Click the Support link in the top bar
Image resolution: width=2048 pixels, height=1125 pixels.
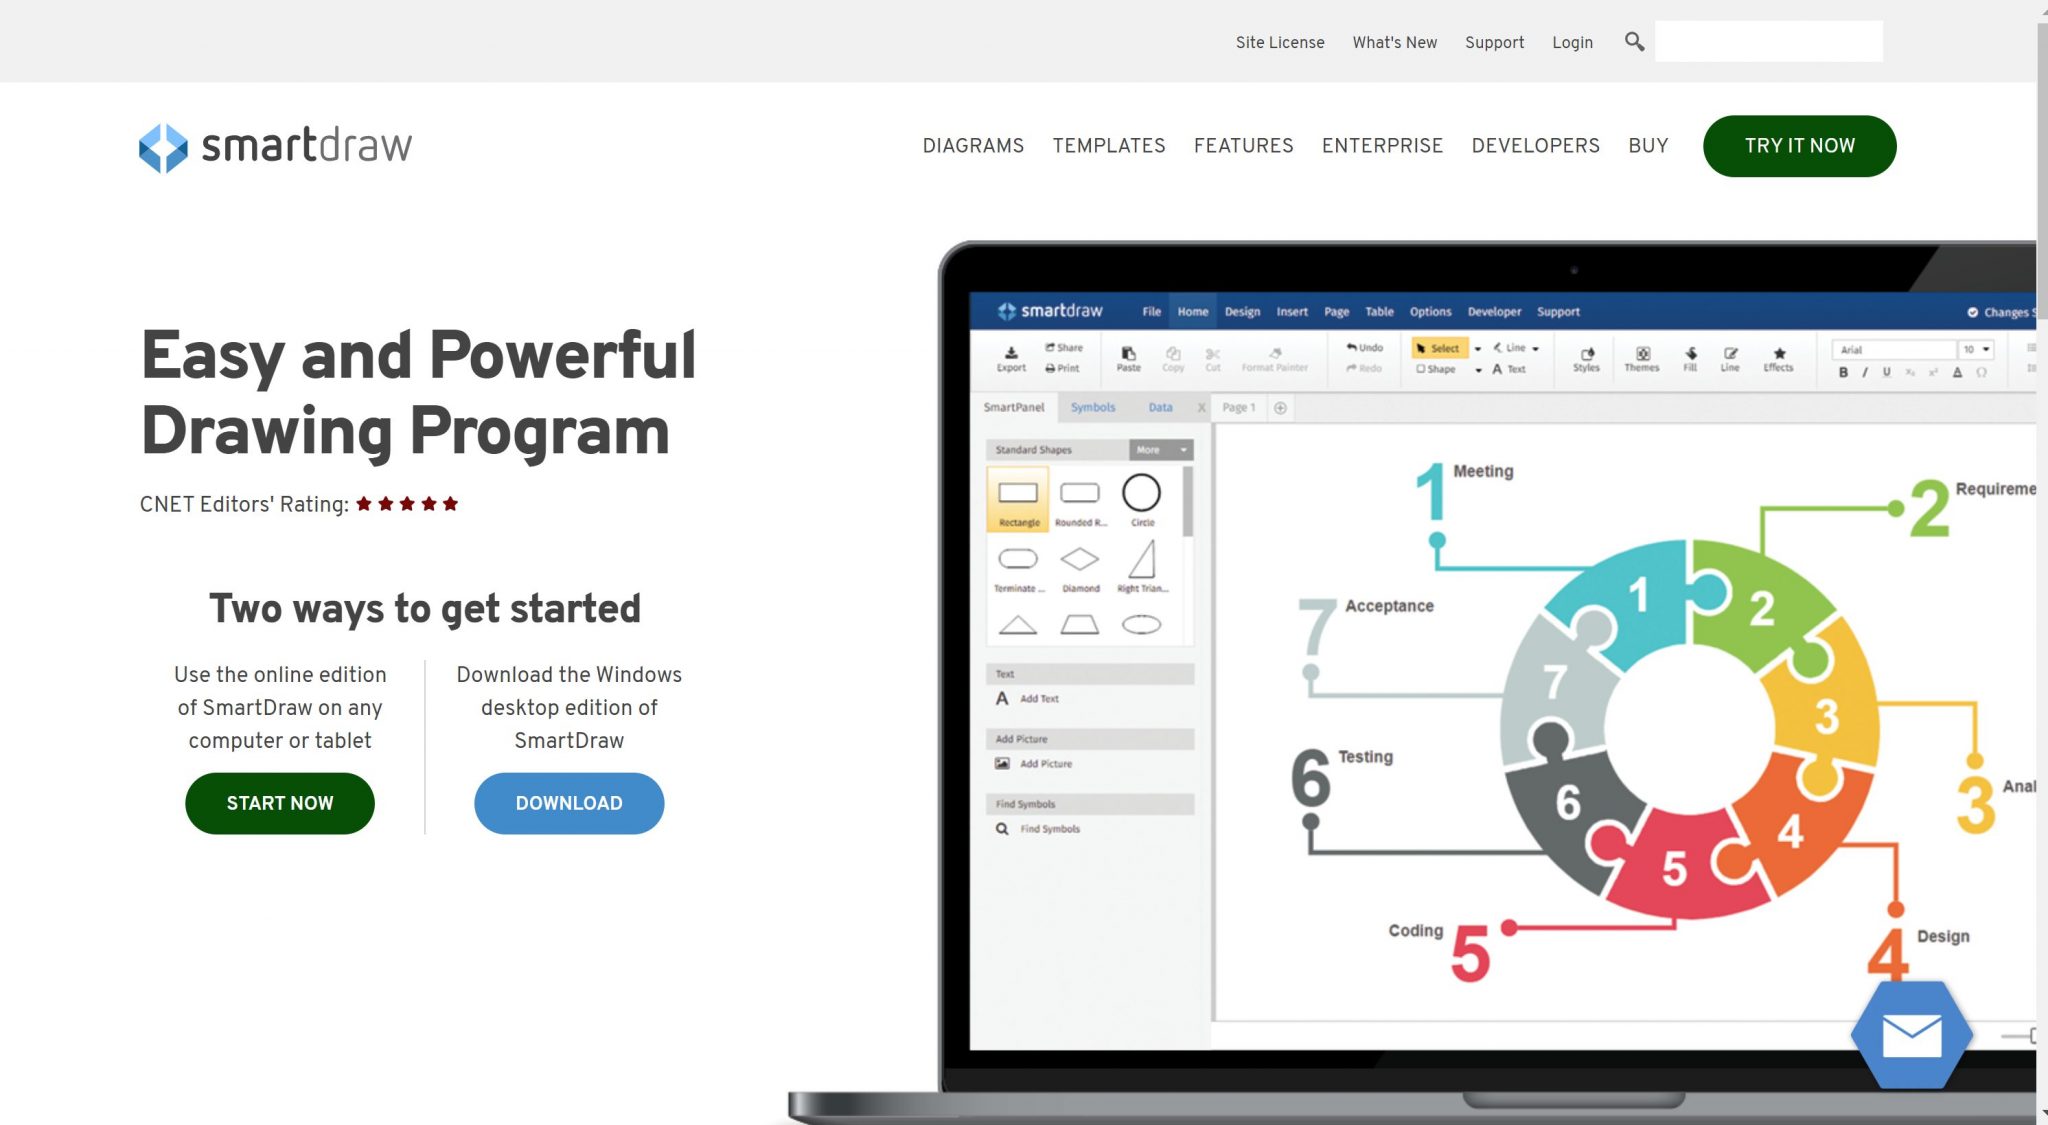point(1494,42)
